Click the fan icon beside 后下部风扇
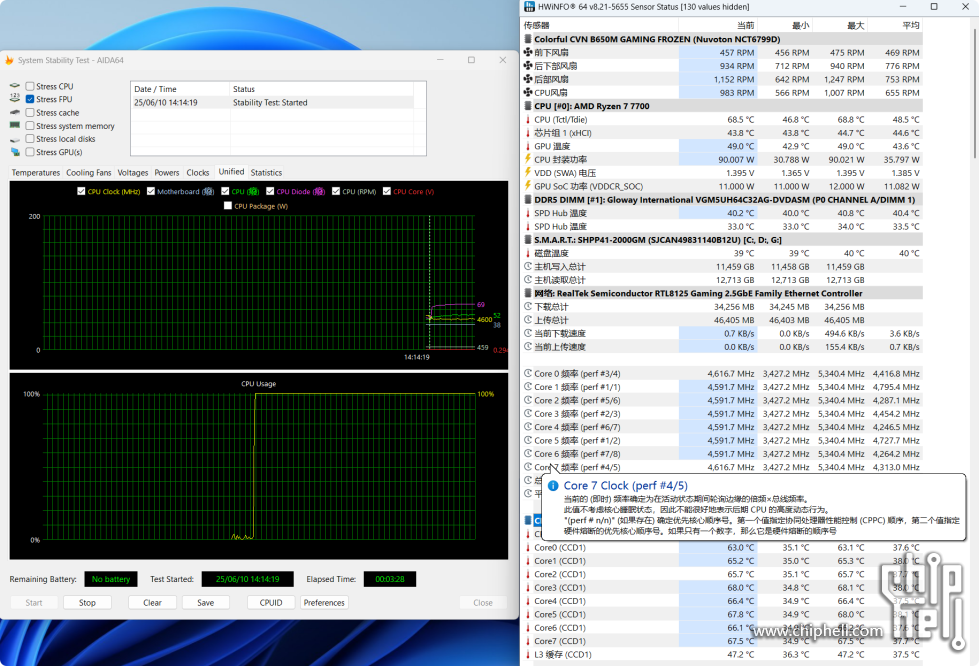The width and height of the screenshot is (979, 666). pos(528,66)
